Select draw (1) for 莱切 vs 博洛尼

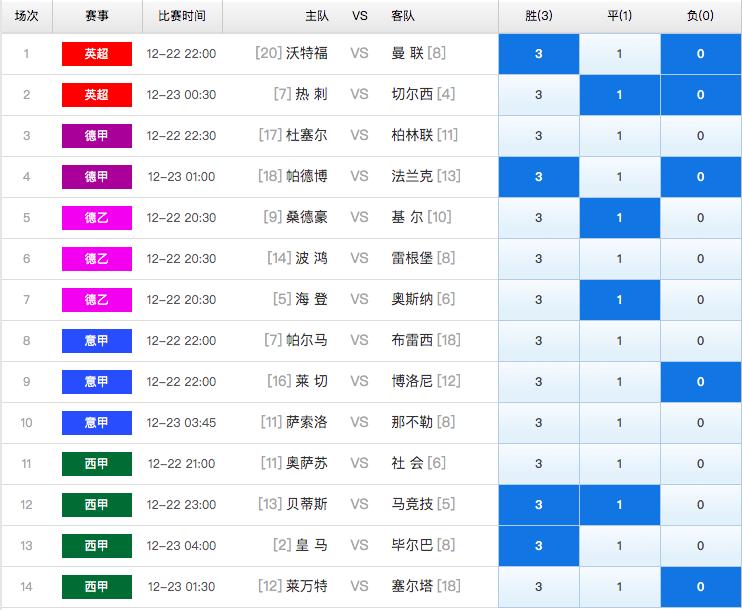point(619,382)
